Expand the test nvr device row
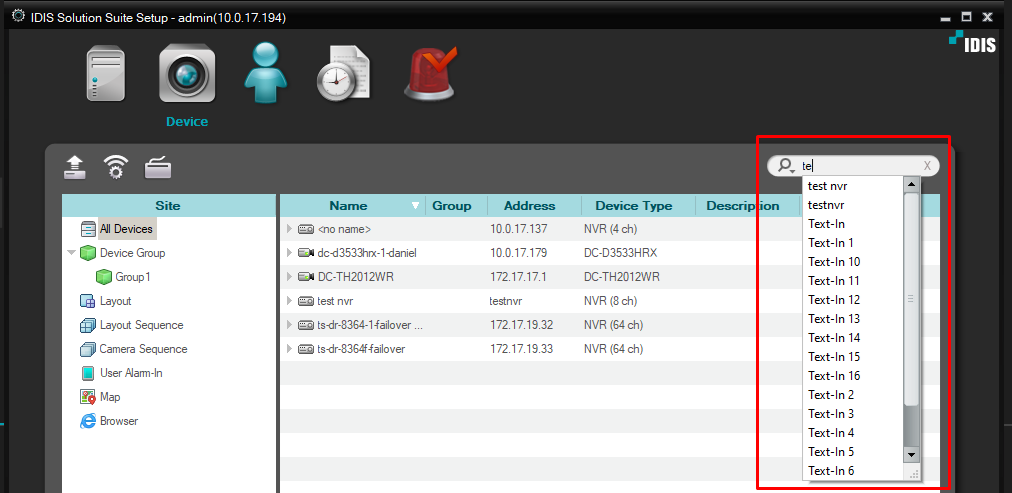1012x493 pixels. tap(290, 301)
